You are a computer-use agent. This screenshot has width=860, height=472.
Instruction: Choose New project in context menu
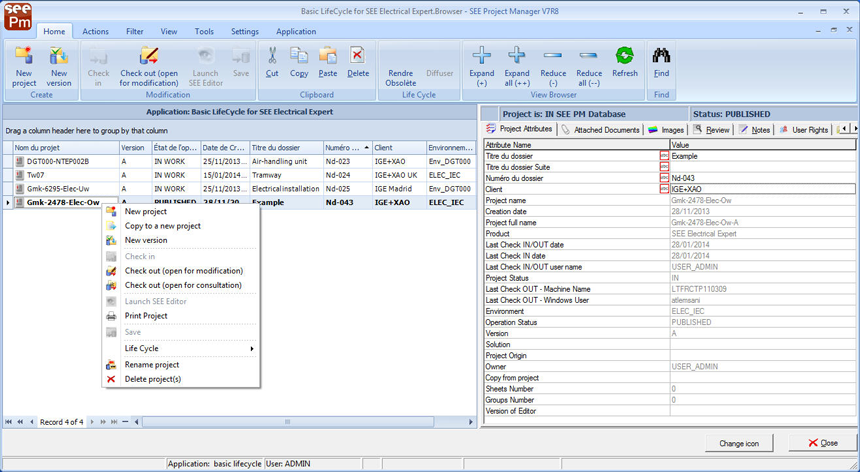(x=145, y=212)
